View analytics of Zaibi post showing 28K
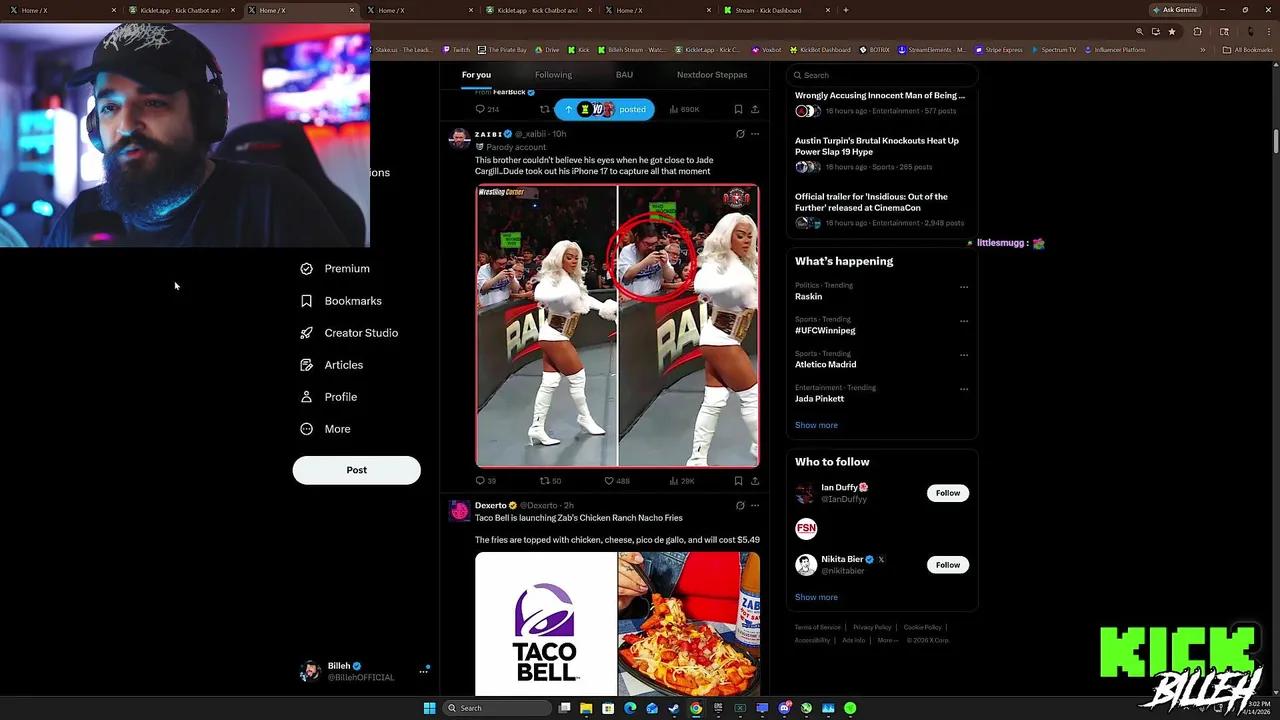Viewport: 1280px width, 720px height. [682, 481]
